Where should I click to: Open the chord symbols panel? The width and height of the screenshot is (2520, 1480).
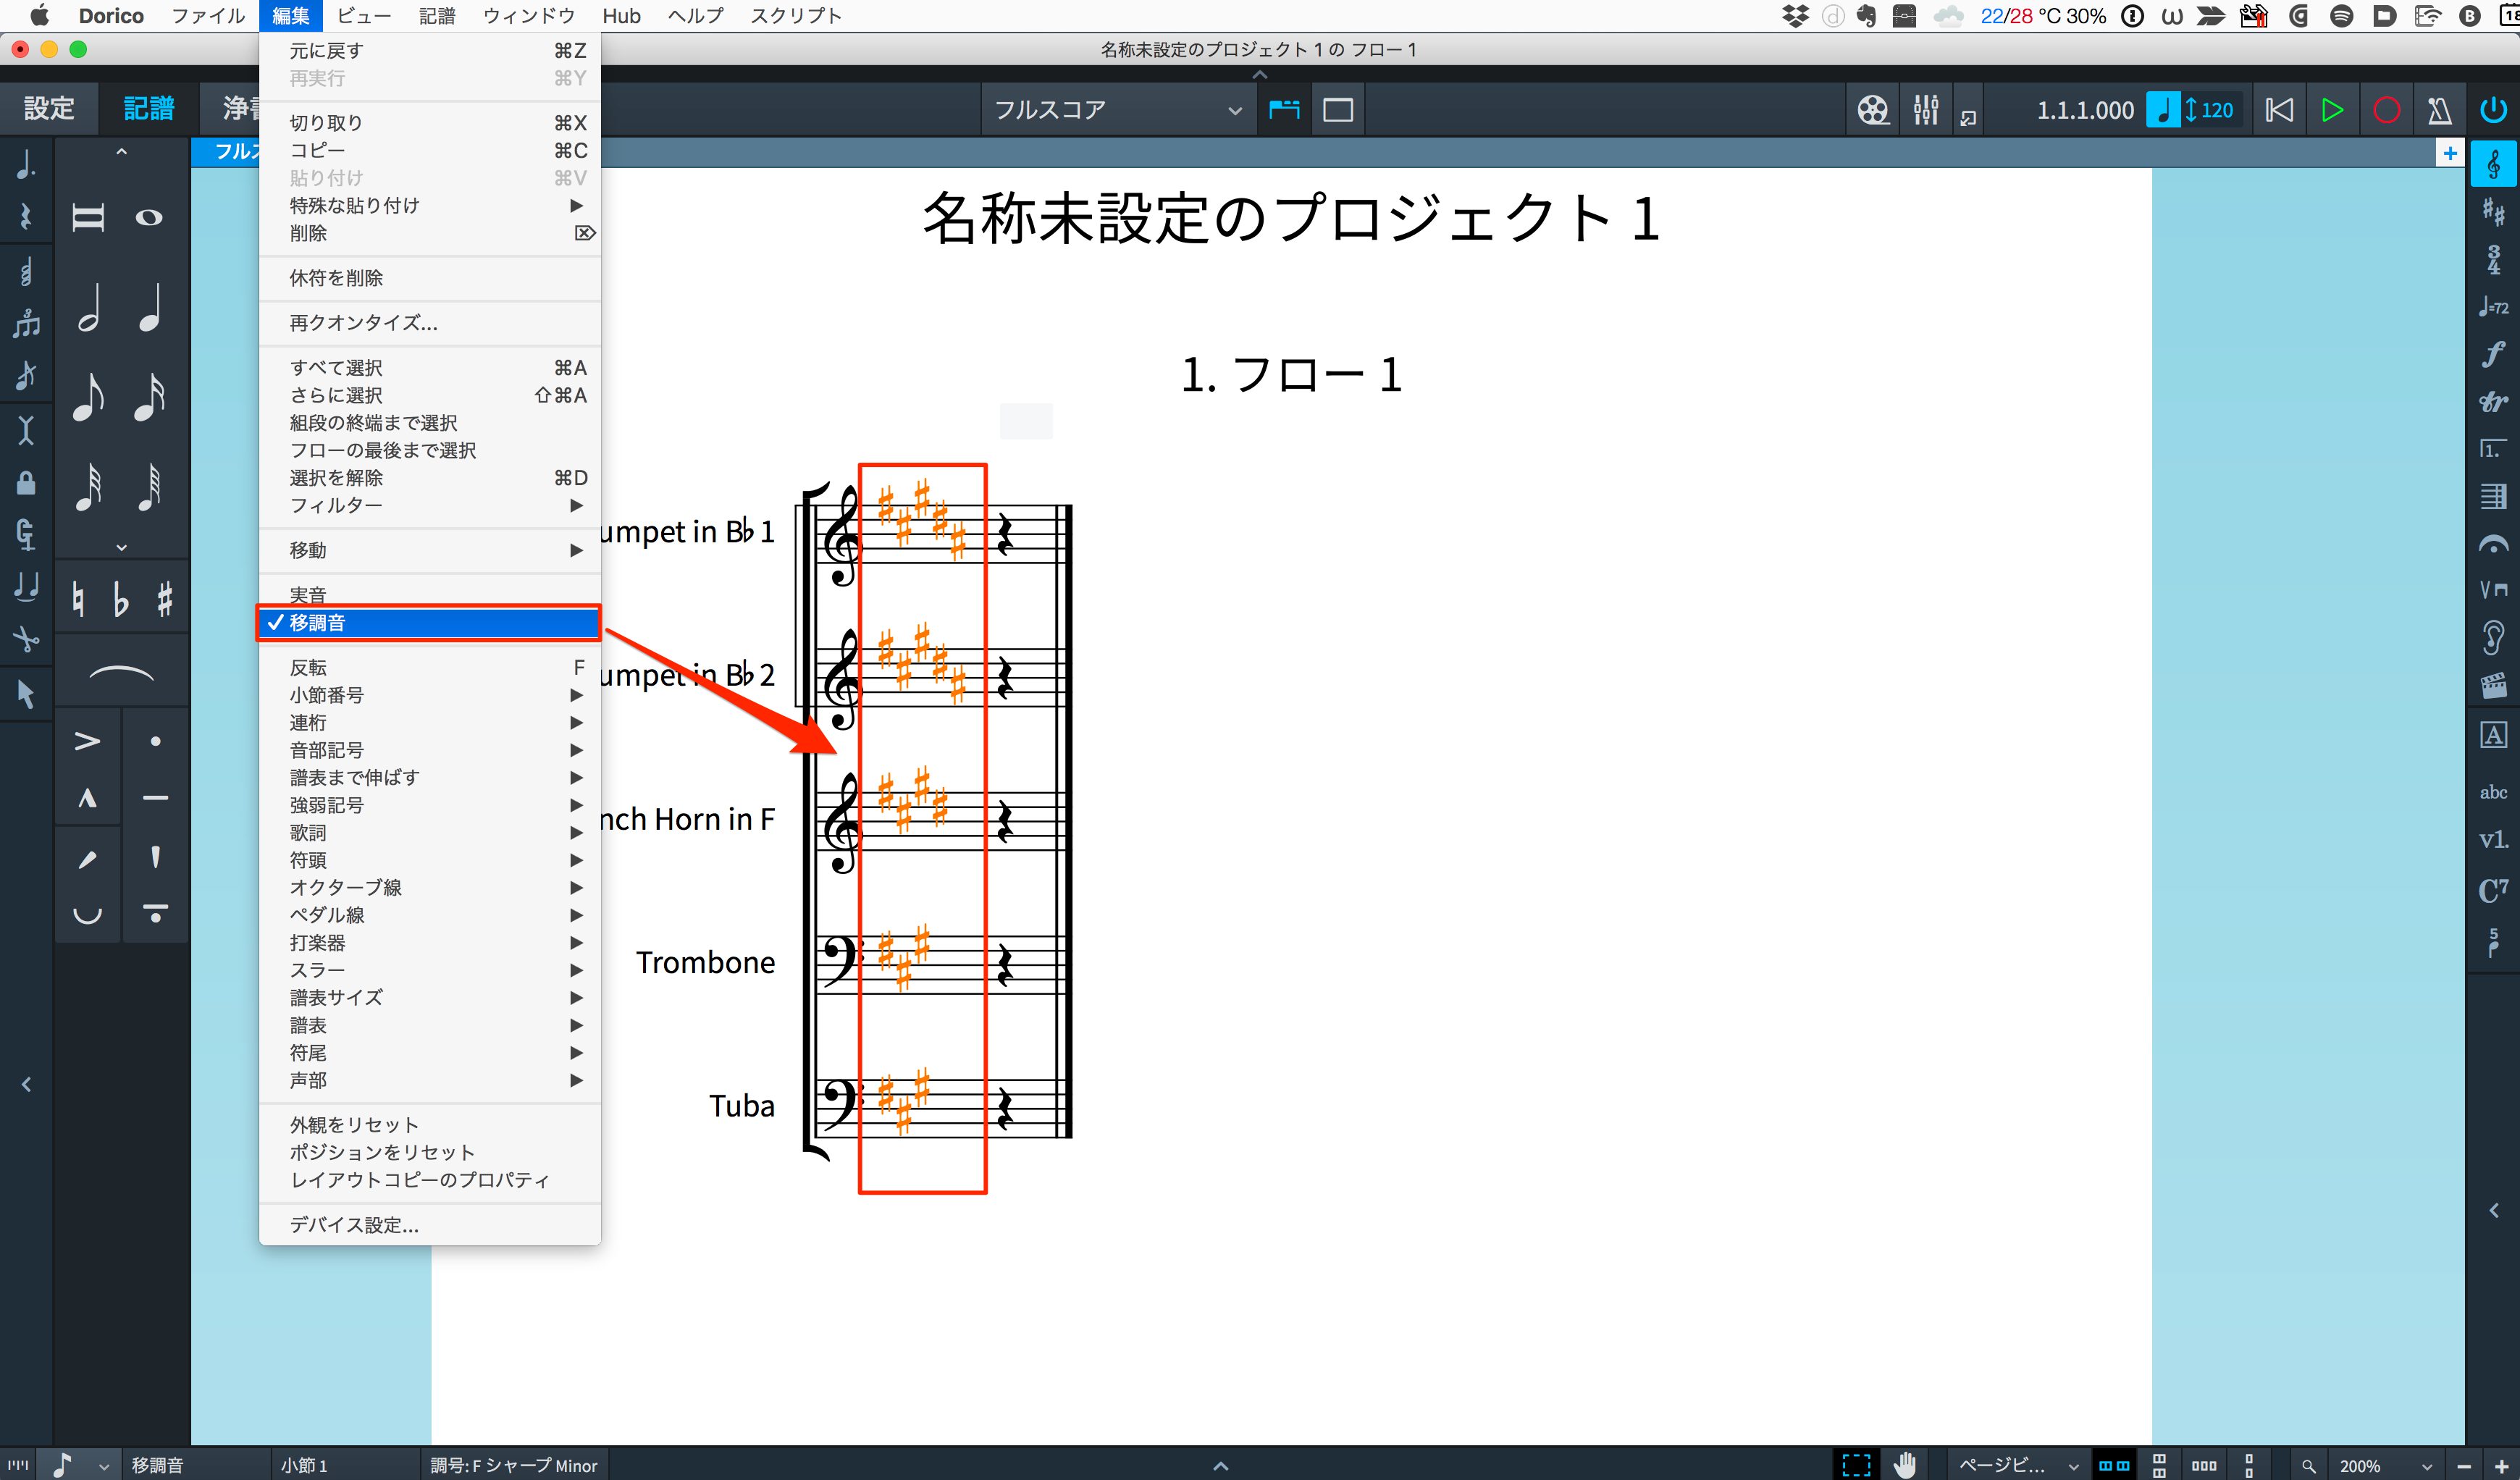[2493, 889]
